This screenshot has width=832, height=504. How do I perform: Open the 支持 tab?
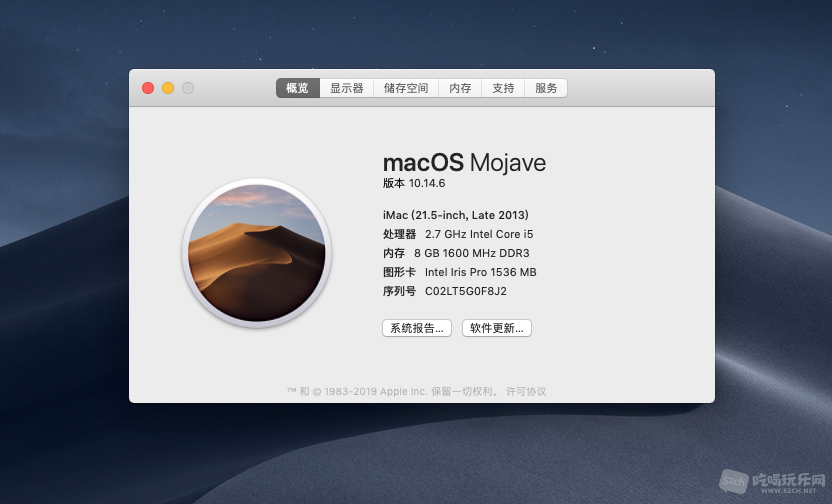tap(503, 88)
